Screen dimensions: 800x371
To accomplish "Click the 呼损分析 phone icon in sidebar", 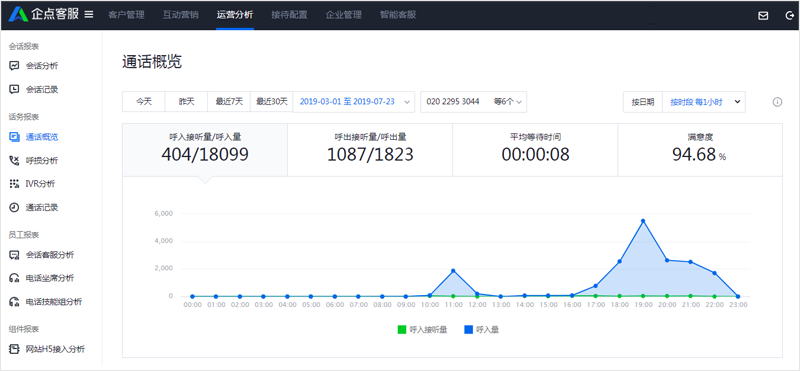I will (14, 160).
